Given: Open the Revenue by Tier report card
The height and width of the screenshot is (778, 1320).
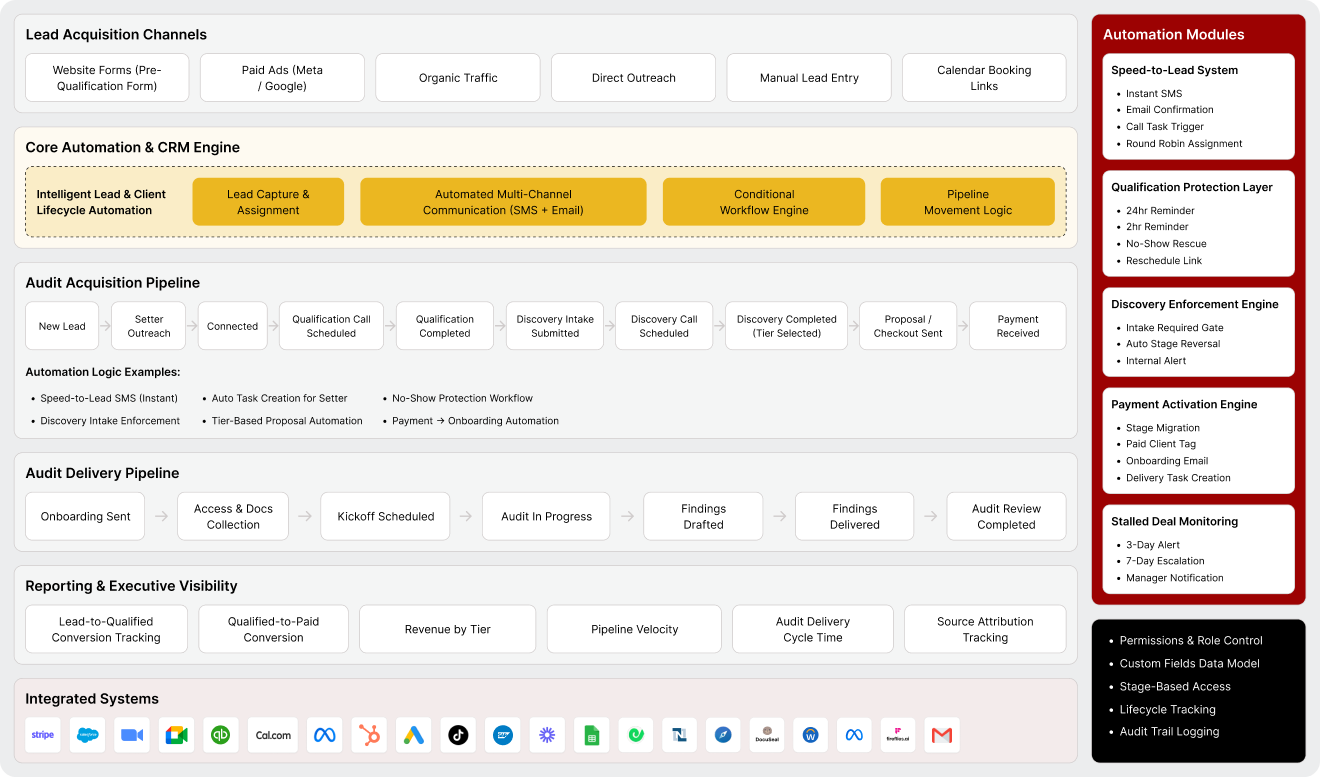Looking at the screenshot, I should tap(447, 629).
